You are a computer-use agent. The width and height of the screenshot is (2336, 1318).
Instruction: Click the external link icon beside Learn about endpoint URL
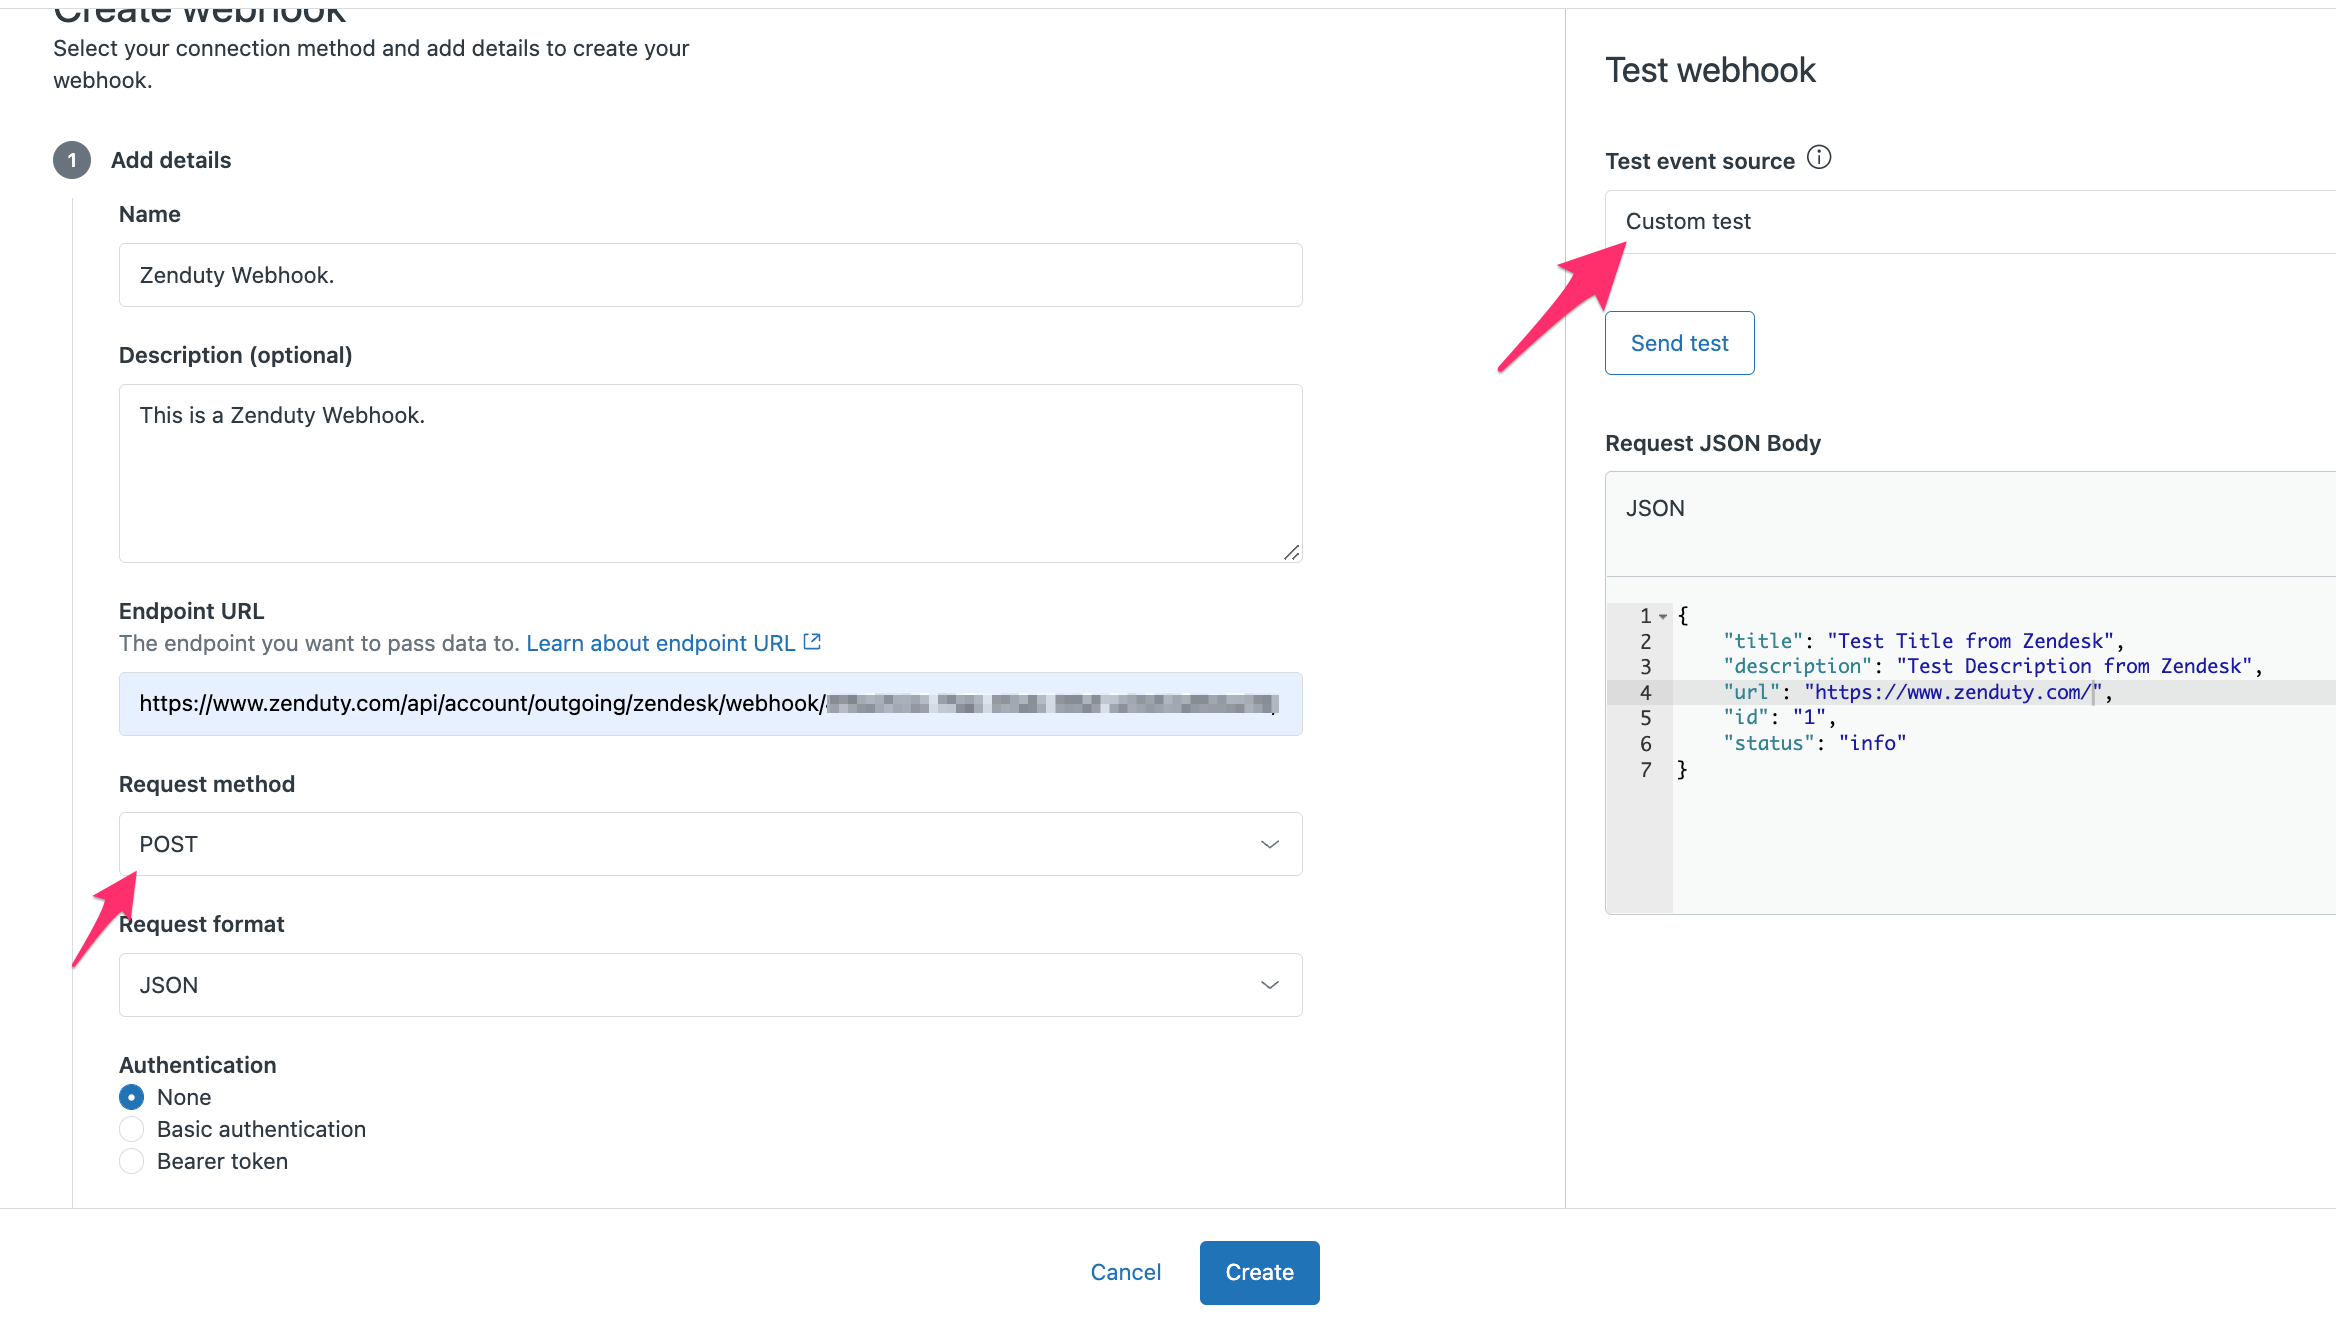812,642
